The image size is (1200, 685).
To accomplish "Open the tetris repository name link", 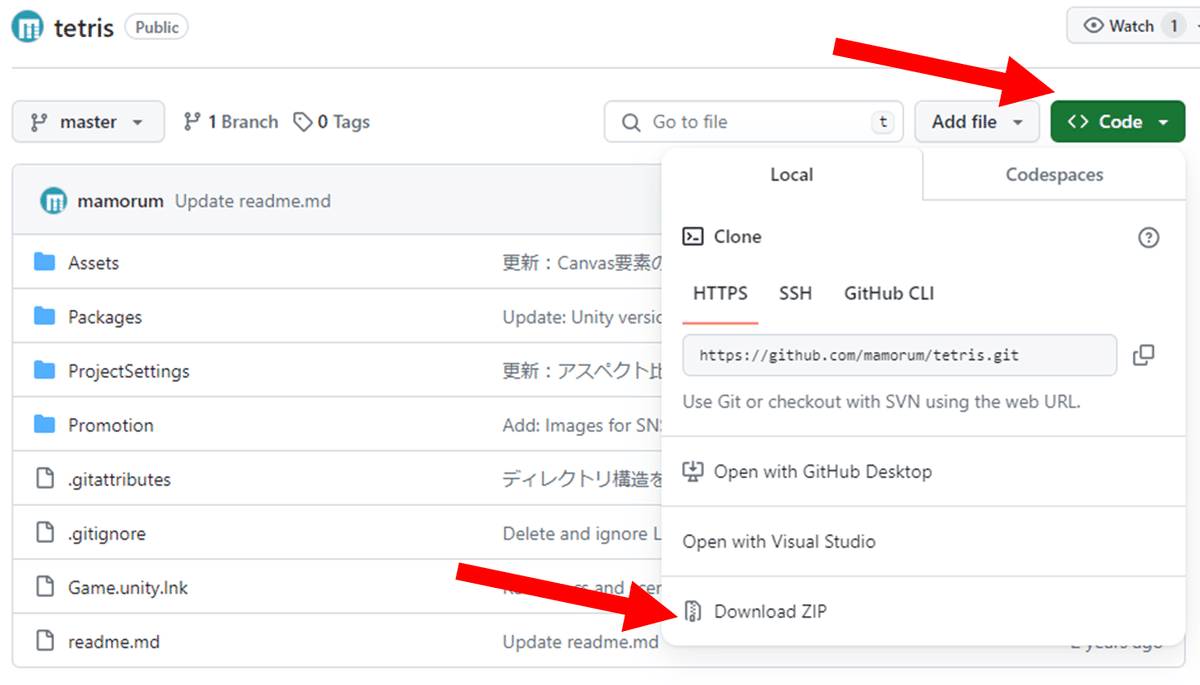I will pyautogui.click(x=84, y=28).
